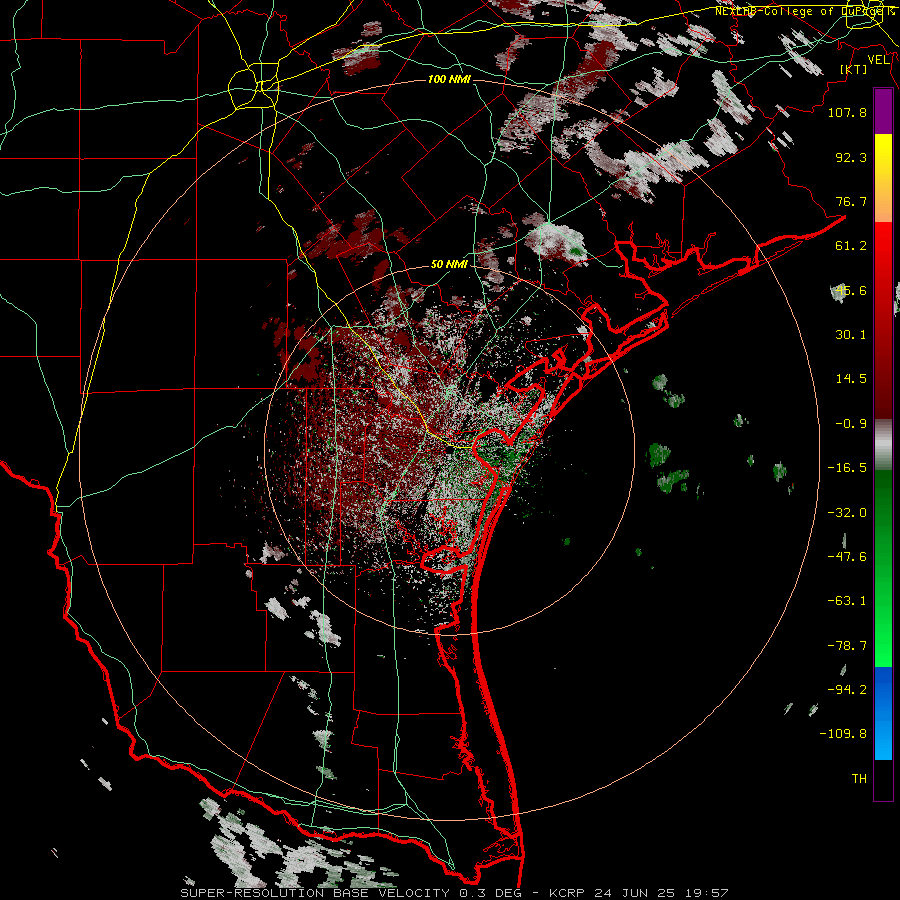Viewport: 900px width, 900px height.
Task: Click the 14.5 value on velocity scale
Action: (851, 379)
